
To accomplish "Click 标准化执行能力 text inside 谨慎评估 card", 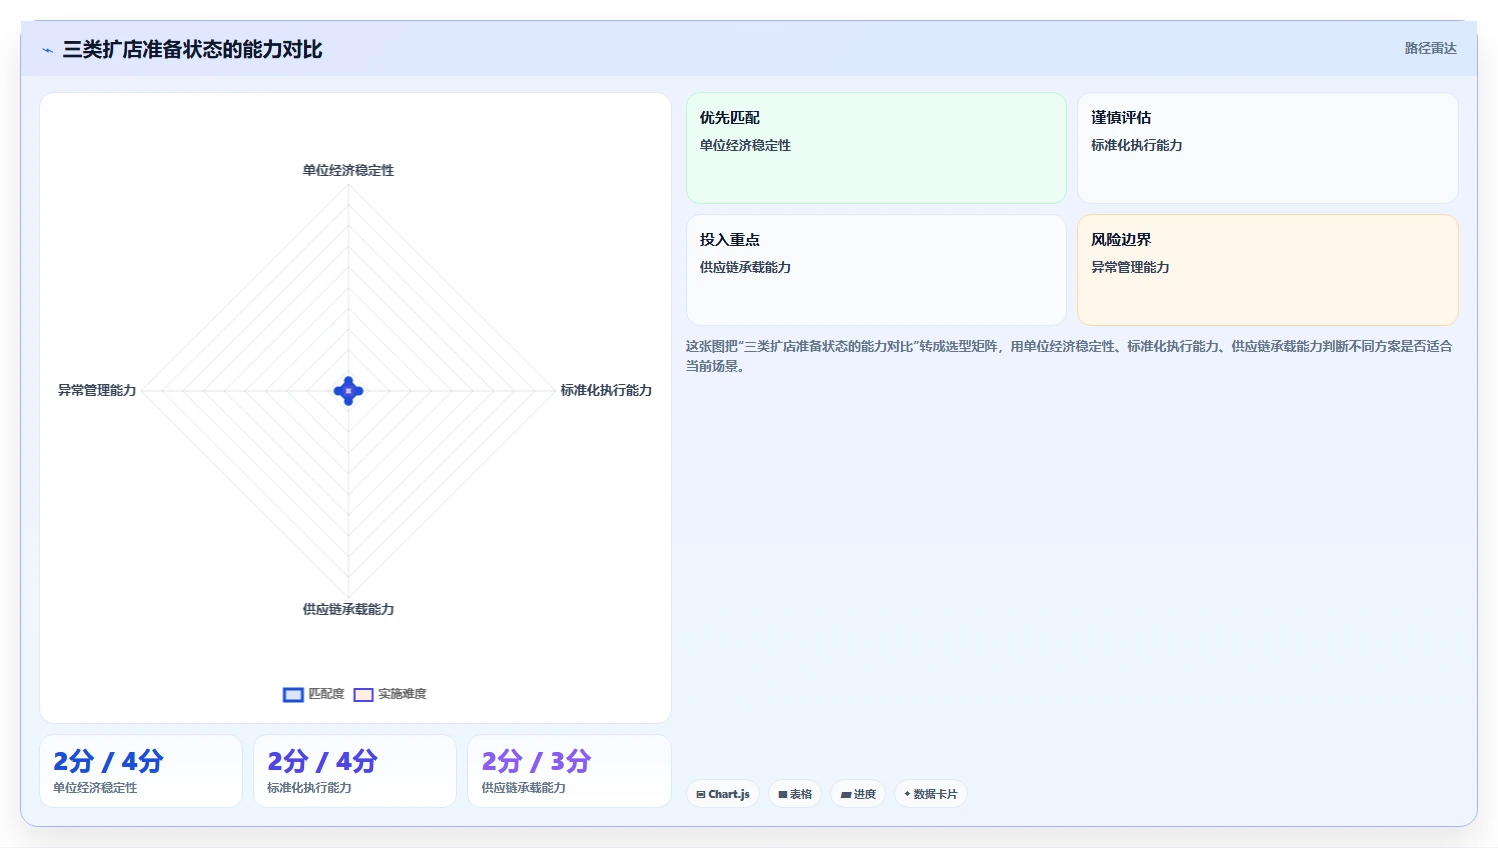I will pyautogui.click(x=1136, y=145).
